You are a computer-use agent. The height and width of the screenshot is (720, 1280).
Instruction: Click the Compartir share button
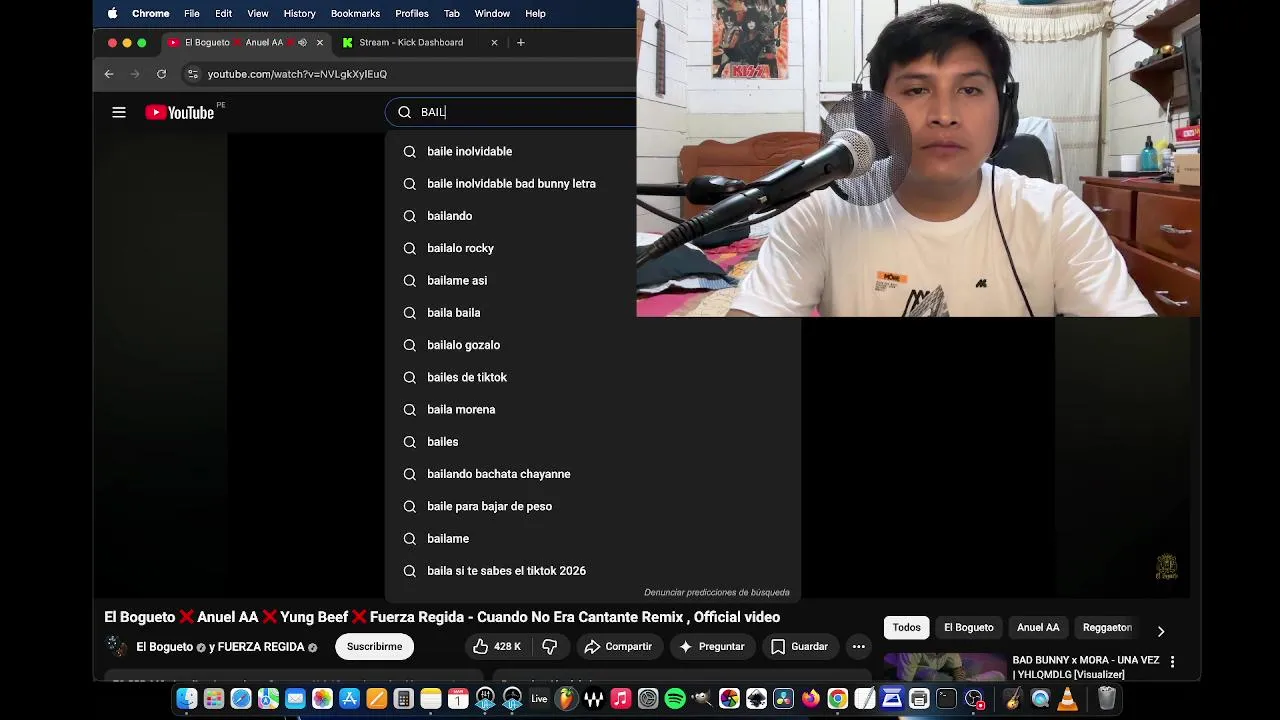[618, 647]
